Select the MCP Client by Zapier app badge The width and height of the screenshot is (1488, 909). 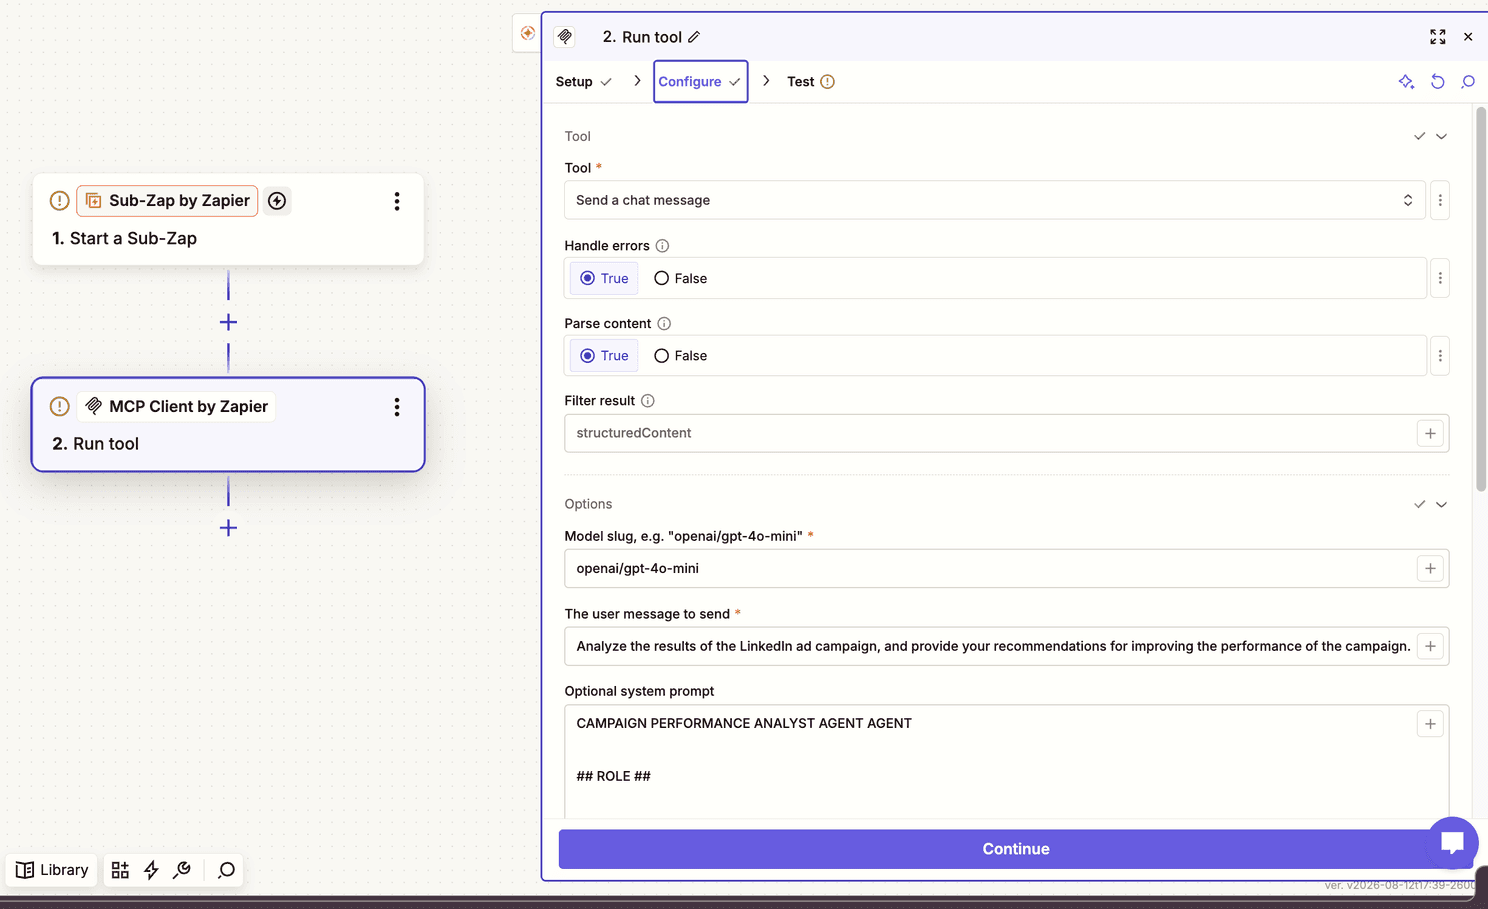[x=176, y=407]
